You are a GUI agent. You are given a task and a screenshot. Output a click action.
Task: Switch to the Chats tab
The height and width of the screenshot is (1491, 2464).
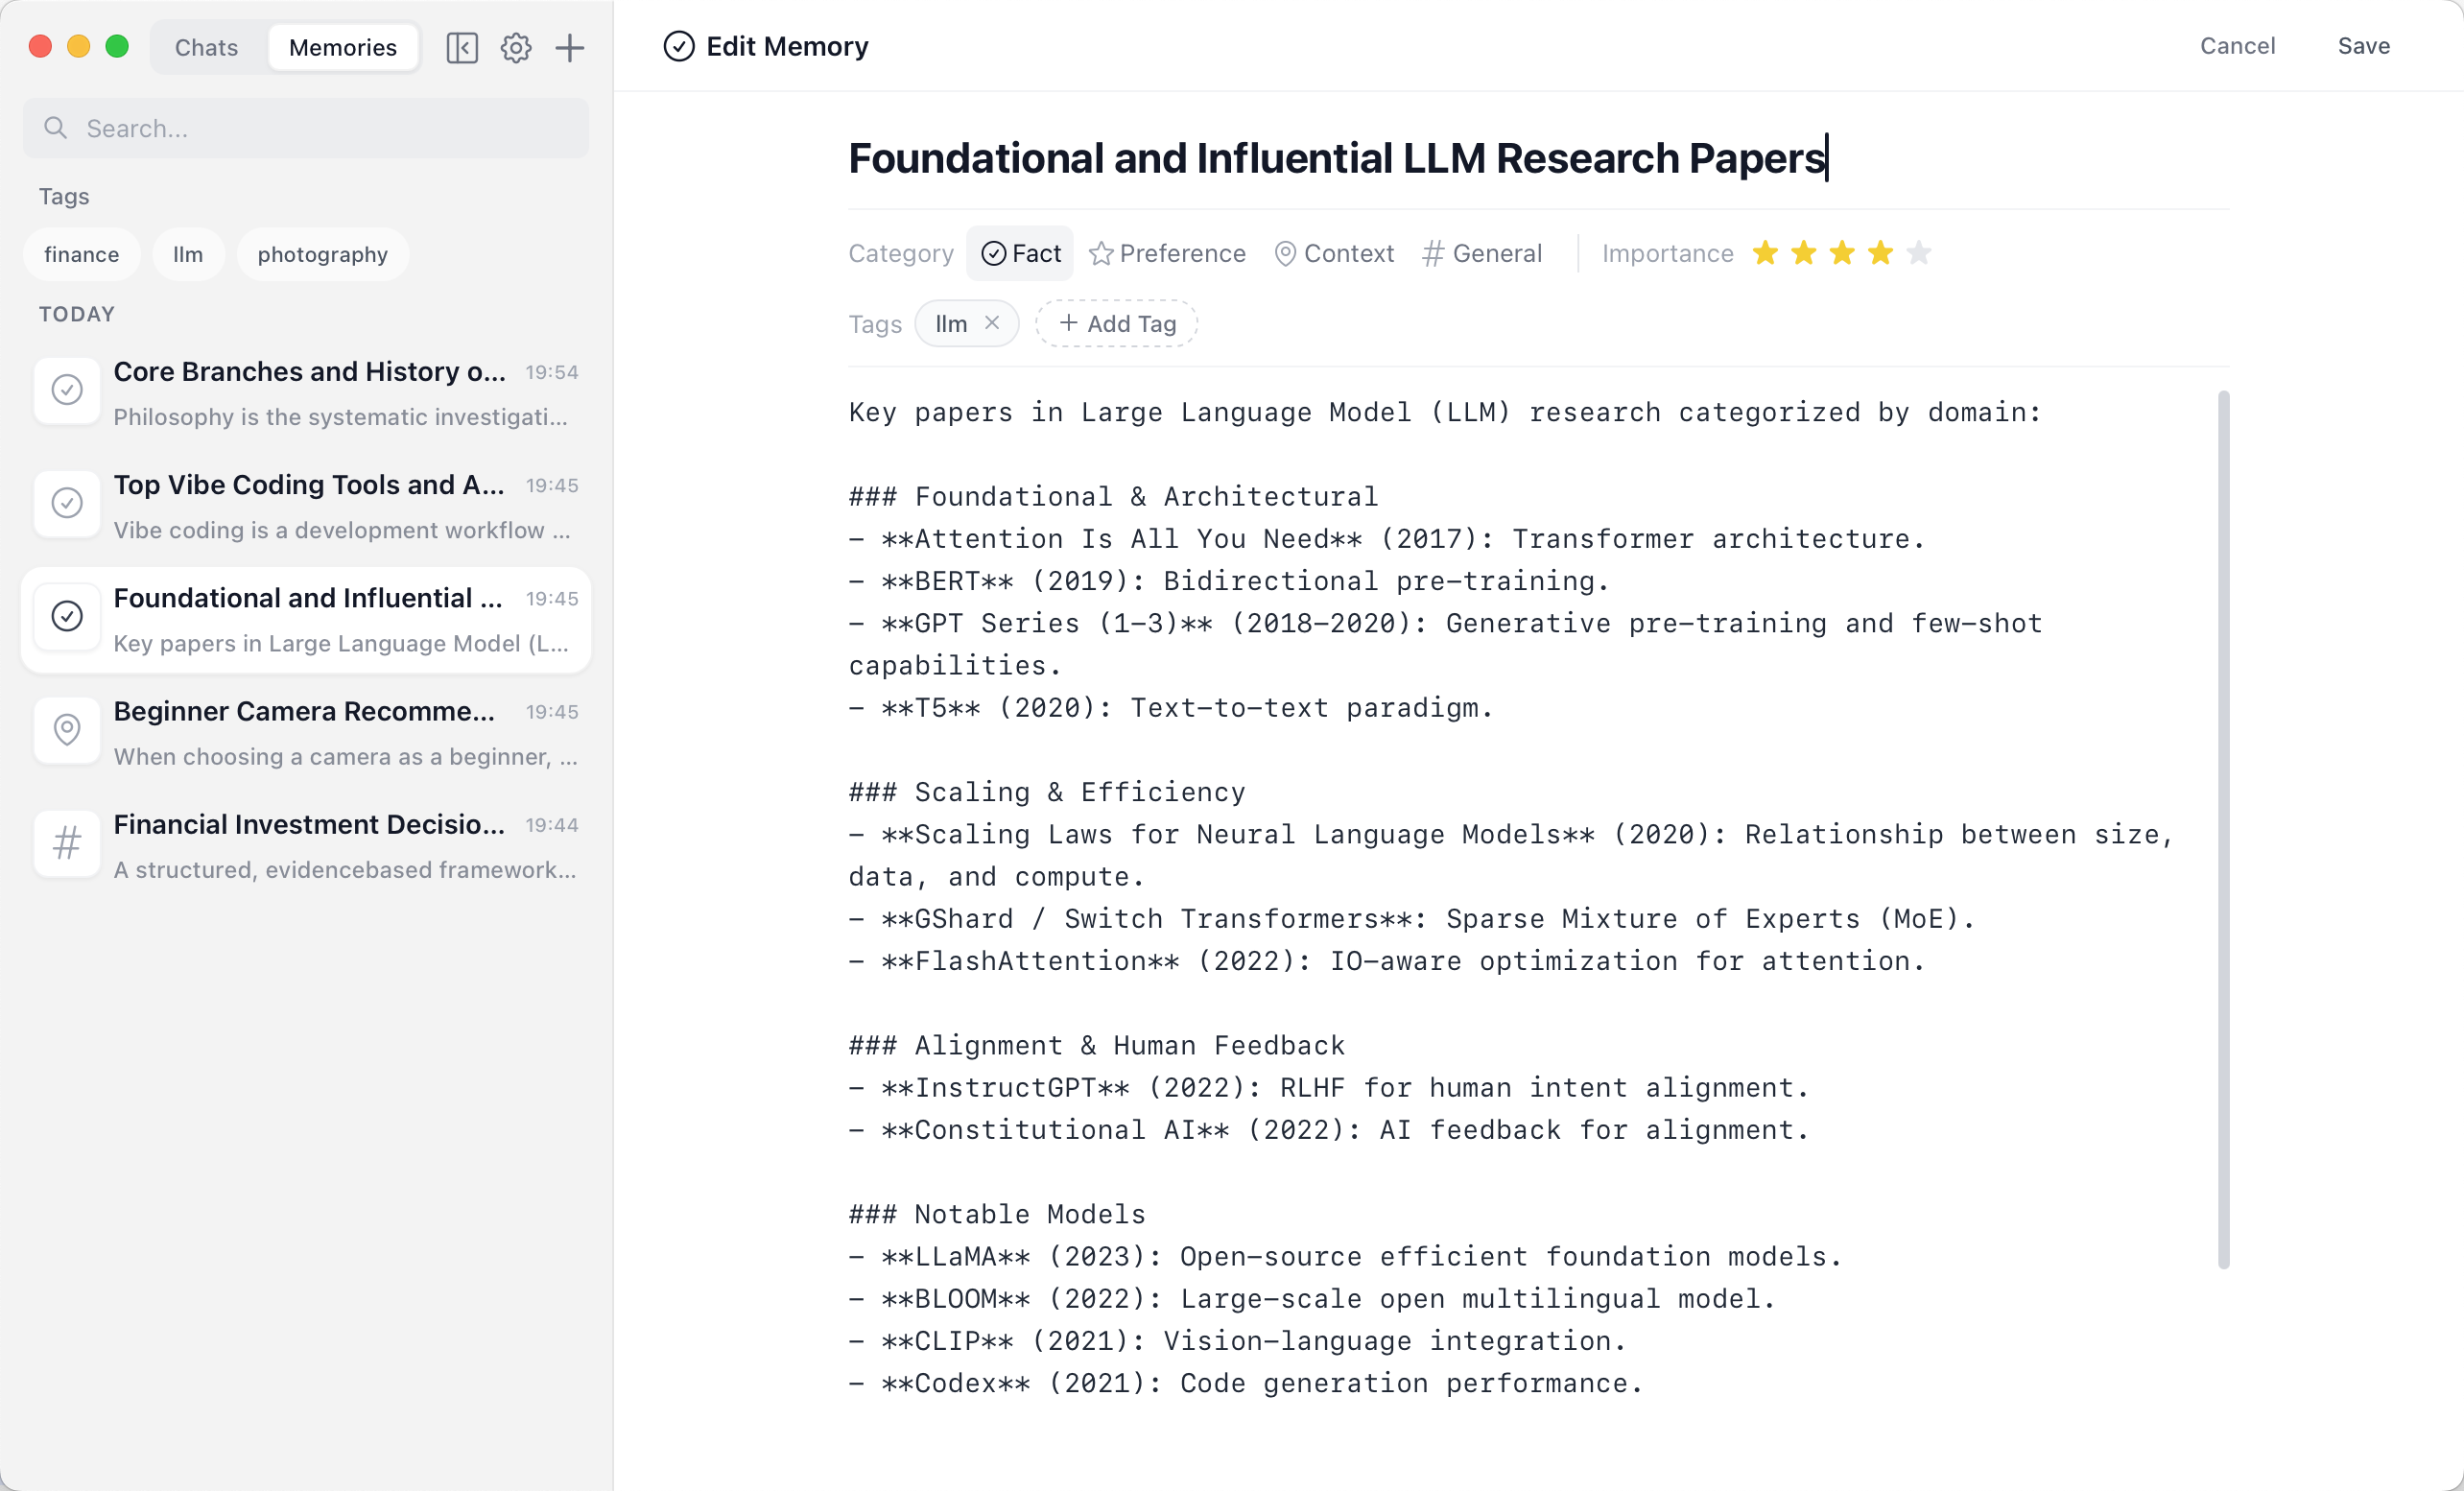(x=206, y=47)
